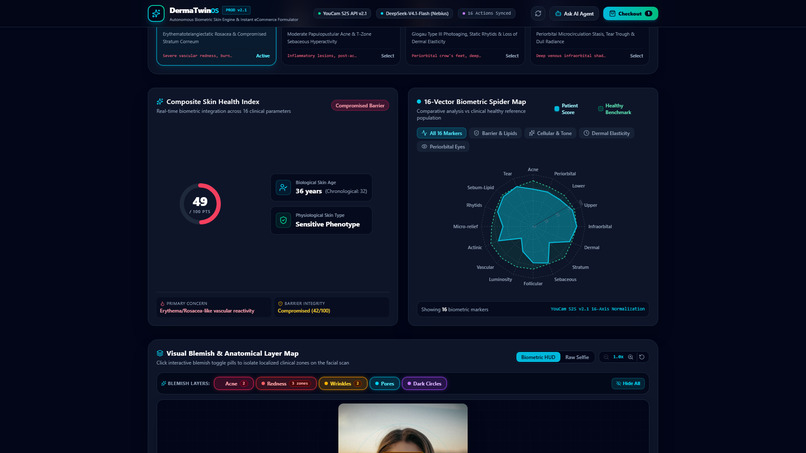Click the Visual Blemish layer map icon
Image resolution: width=806 pixels, height=453 pixels.
(x=160, y=353)
